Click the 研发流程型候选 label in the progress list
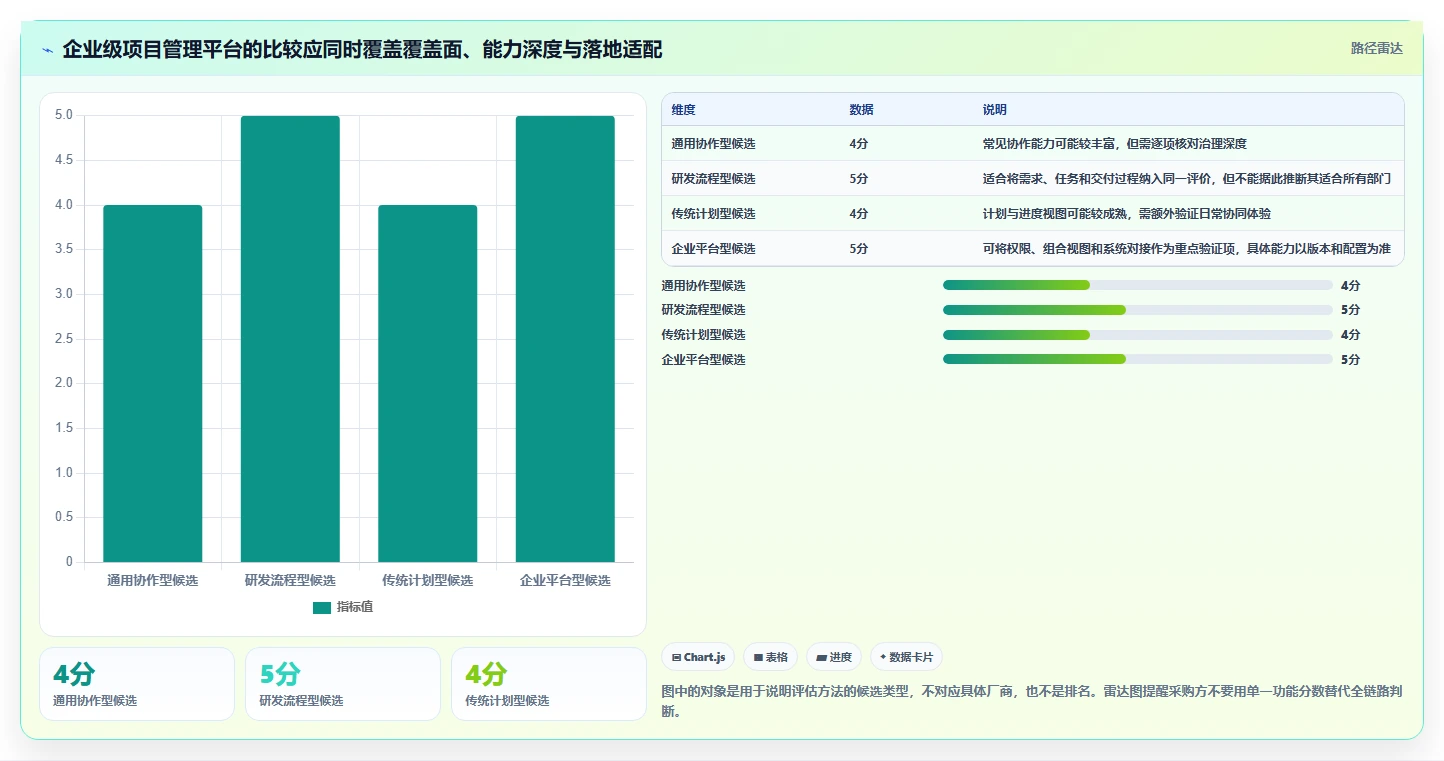This screenshot has height=761, width=1444. point(704,310)
